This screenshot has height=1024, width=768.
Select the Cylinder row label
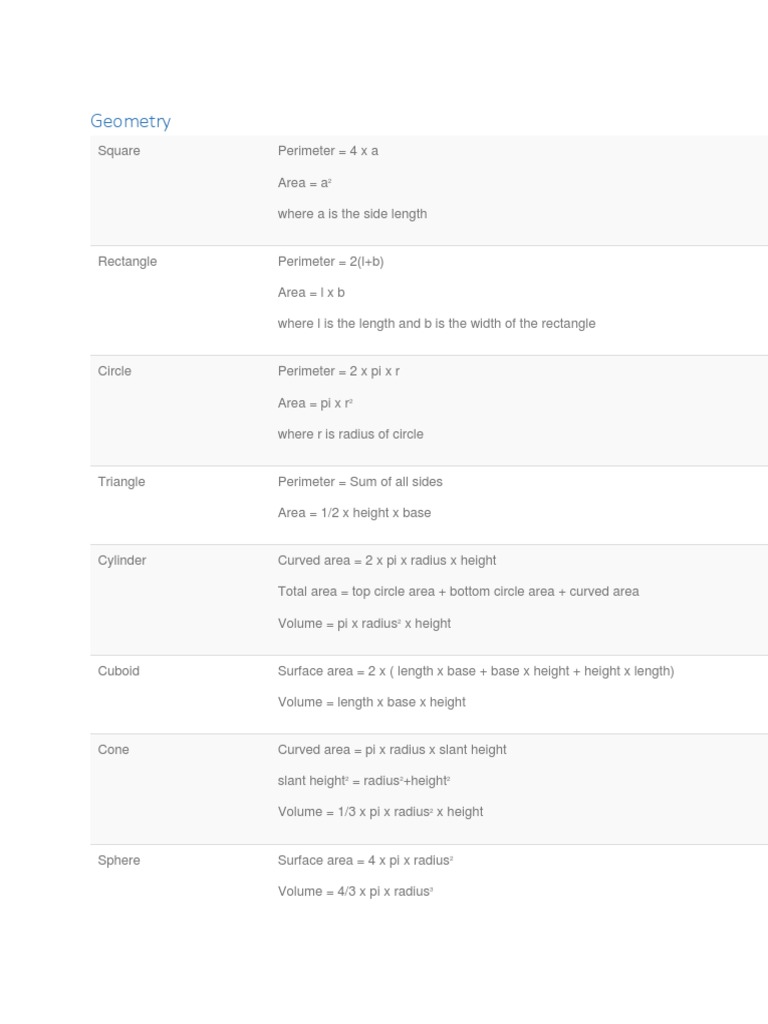tap(122, 561)
